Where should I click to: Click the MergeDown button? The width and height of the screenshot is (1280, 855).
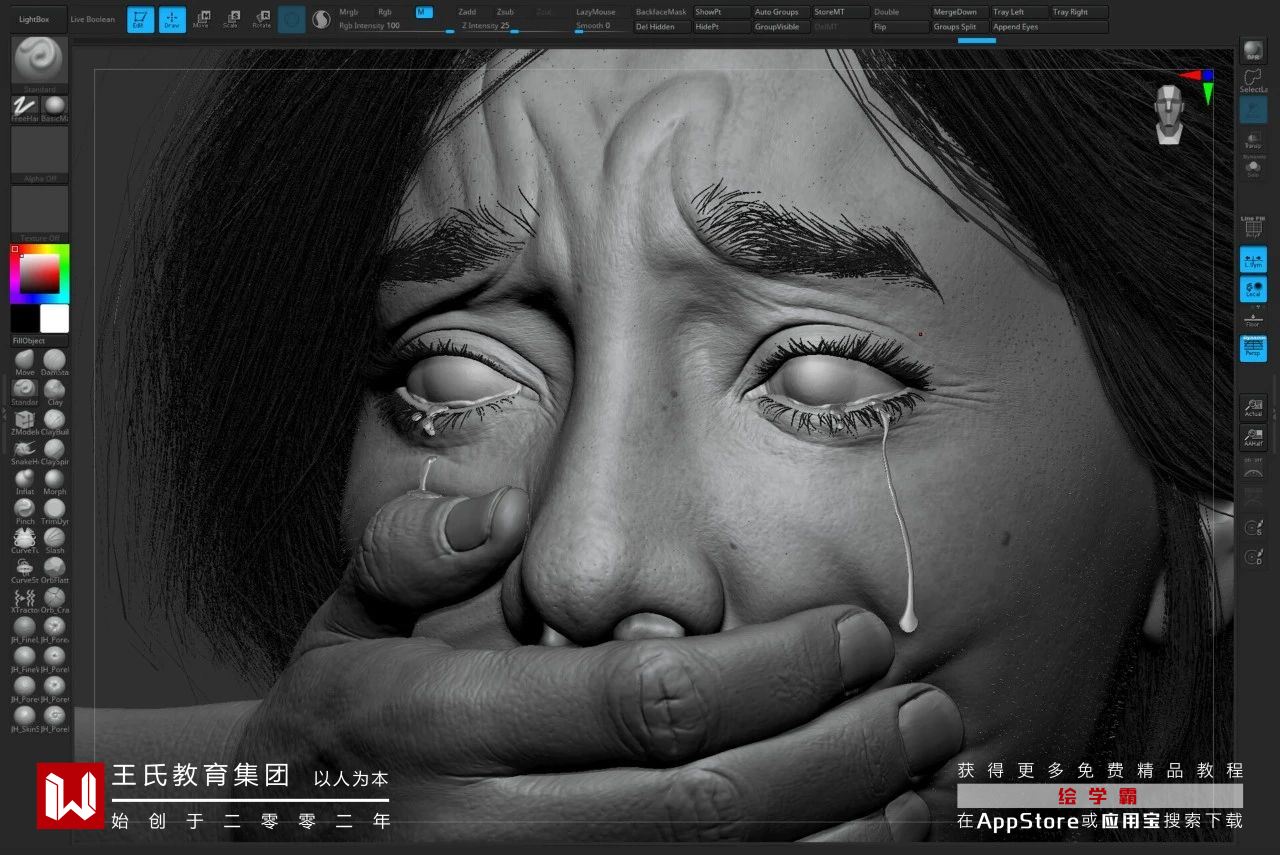960,12
